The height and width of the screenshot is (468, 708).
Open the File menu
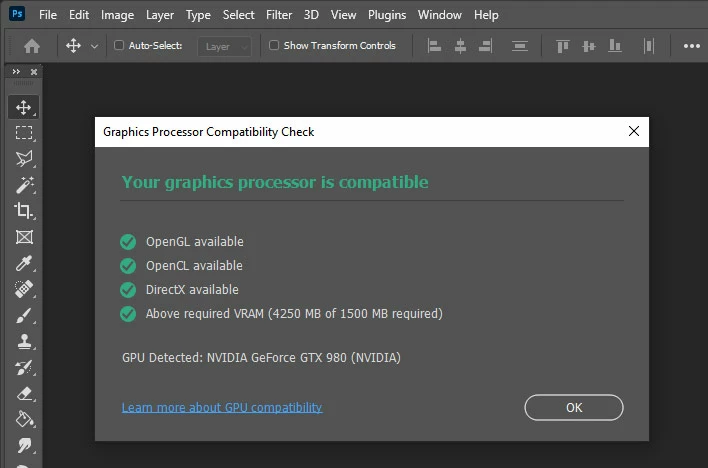pos(48,15)
